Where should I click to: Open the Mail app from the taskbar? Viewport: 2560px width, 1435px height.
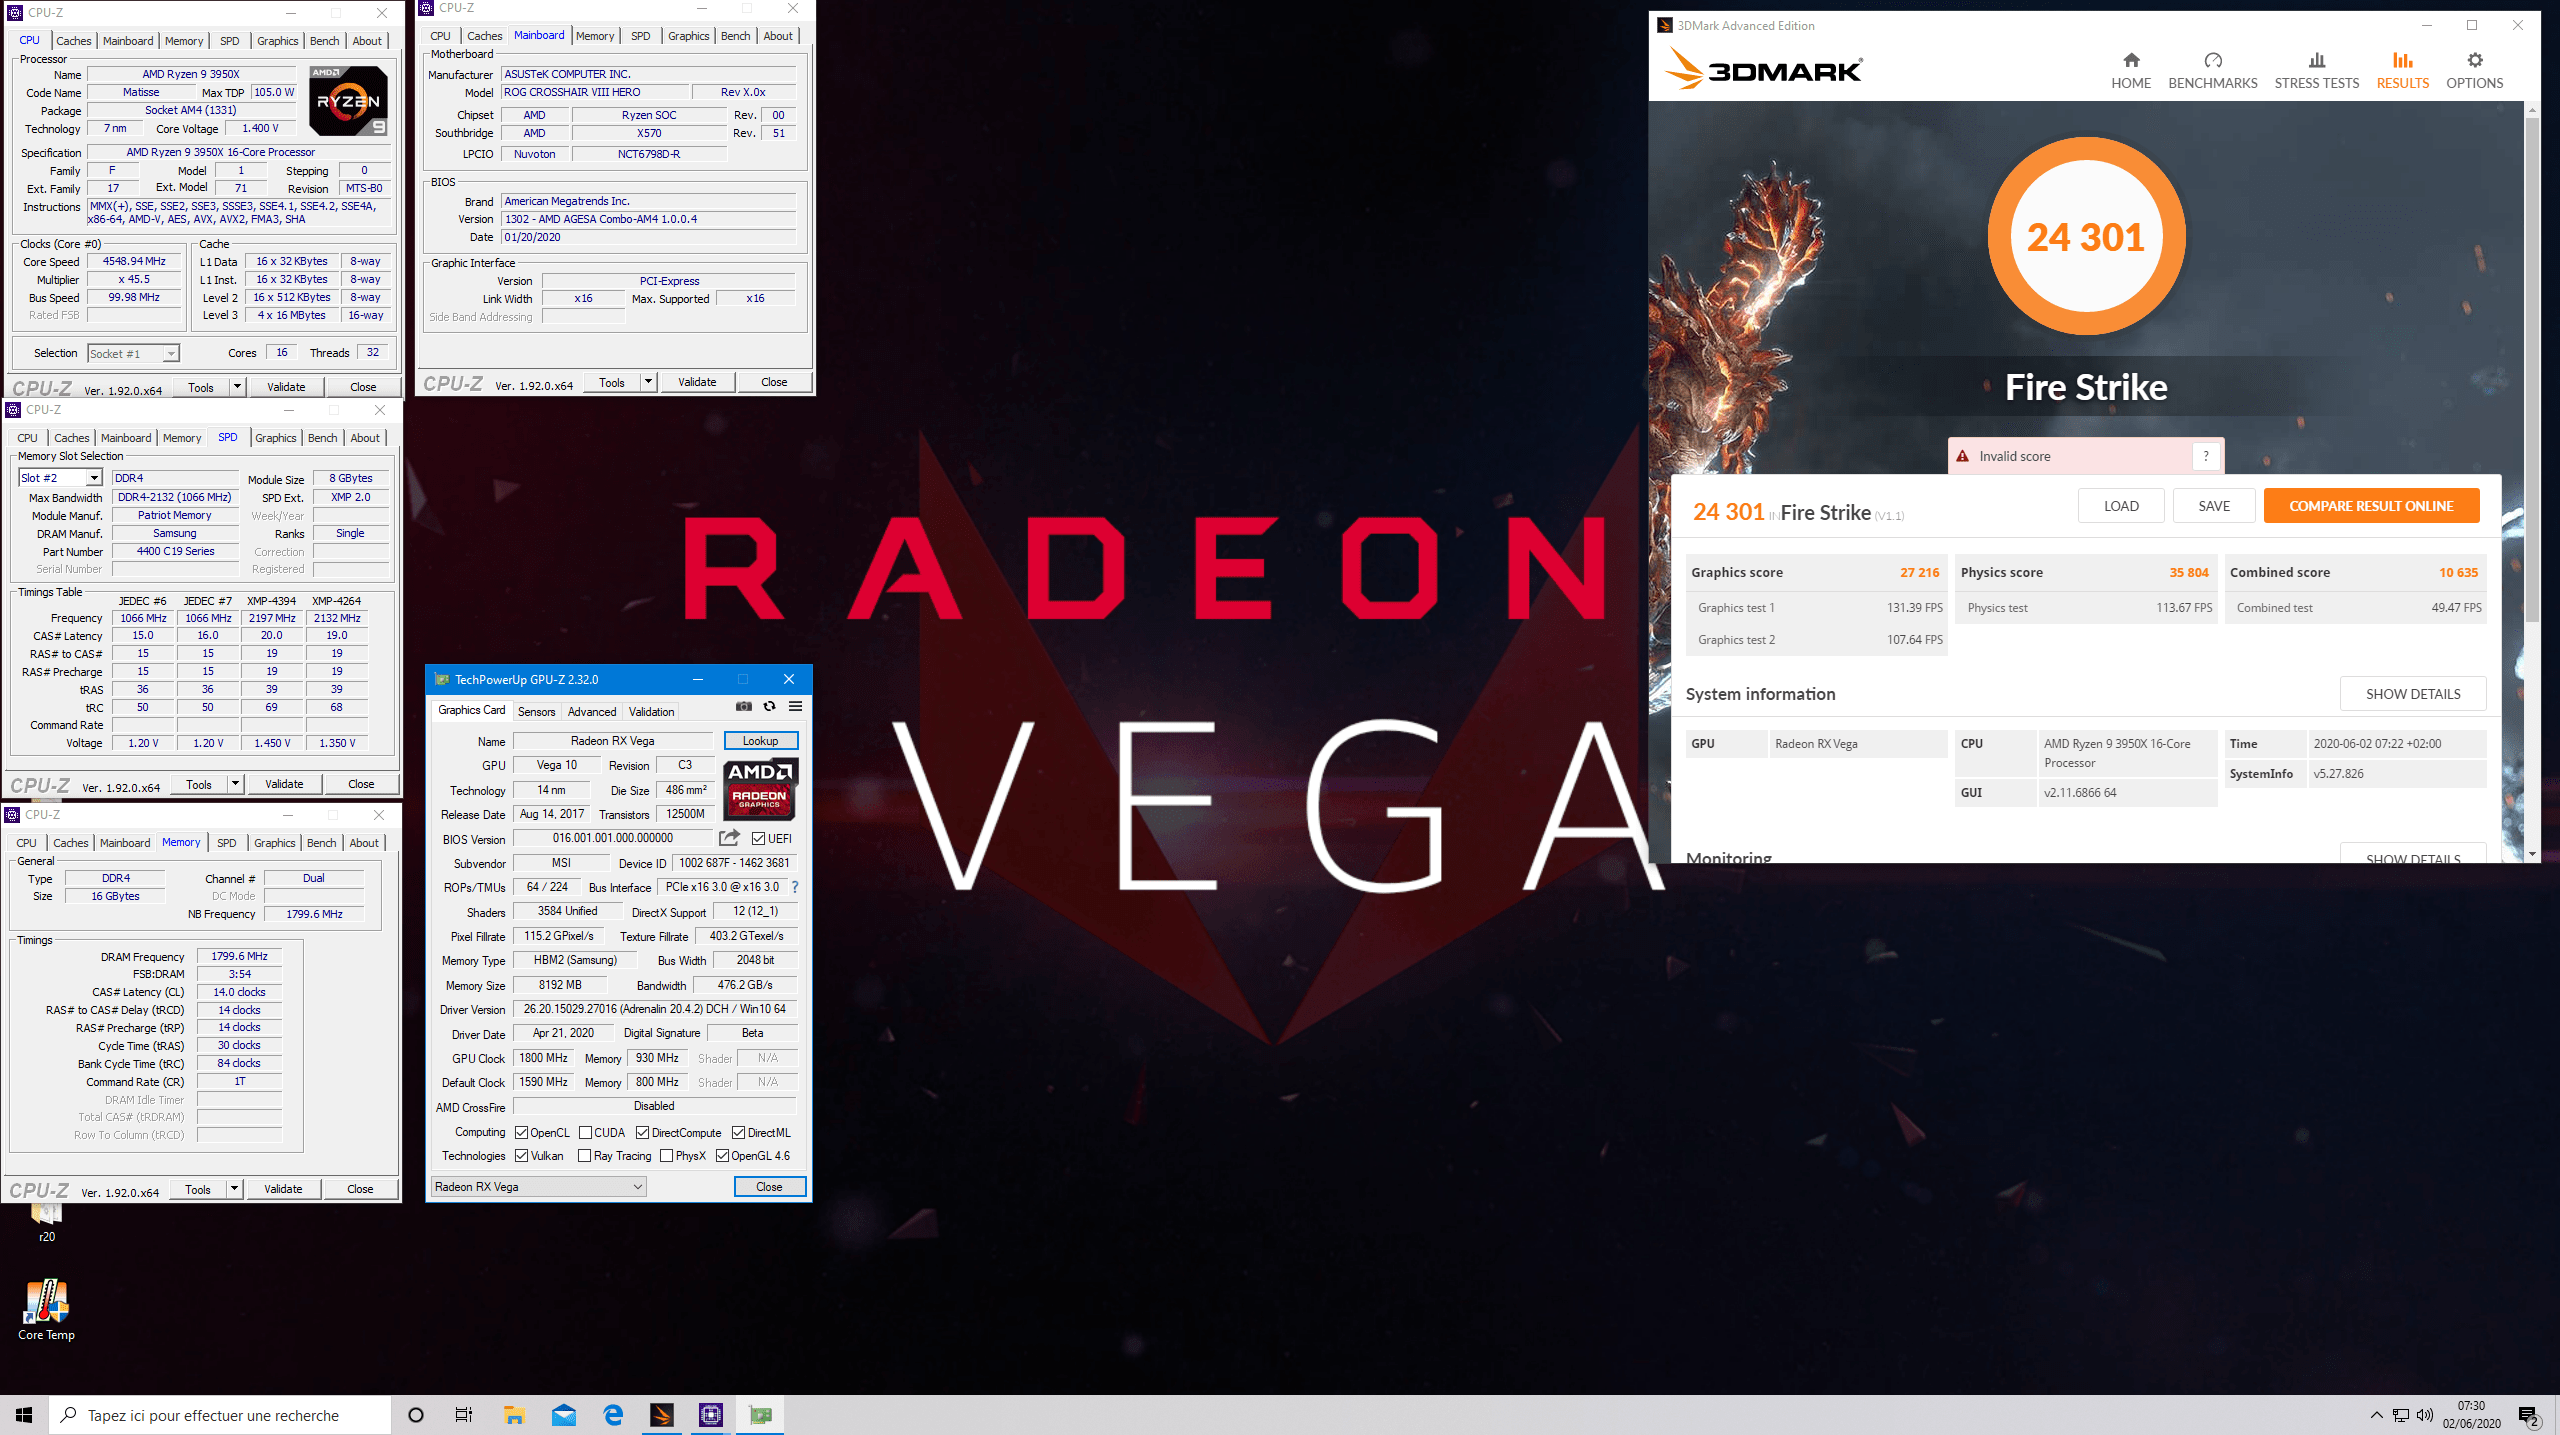pyautogui.click(x=563, y=1415)
